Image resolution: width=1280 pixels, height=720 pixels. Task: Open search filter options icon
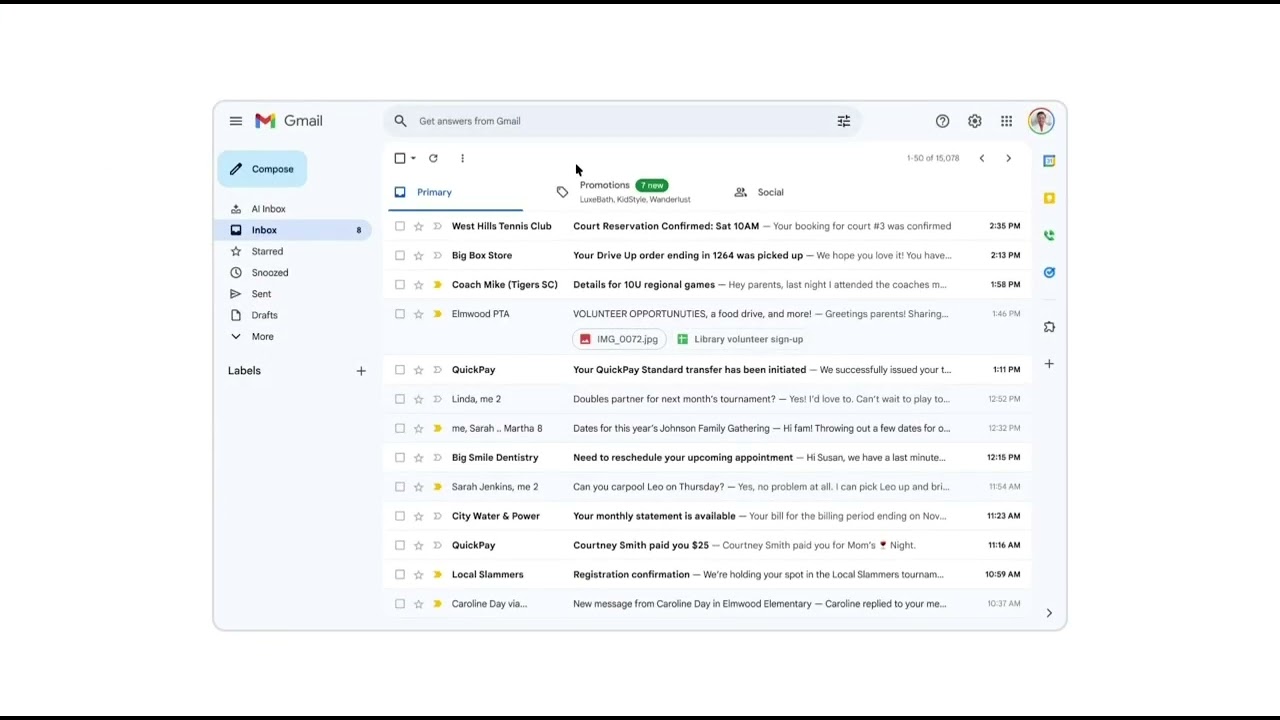pyautogui.click(x=844, y=121)
